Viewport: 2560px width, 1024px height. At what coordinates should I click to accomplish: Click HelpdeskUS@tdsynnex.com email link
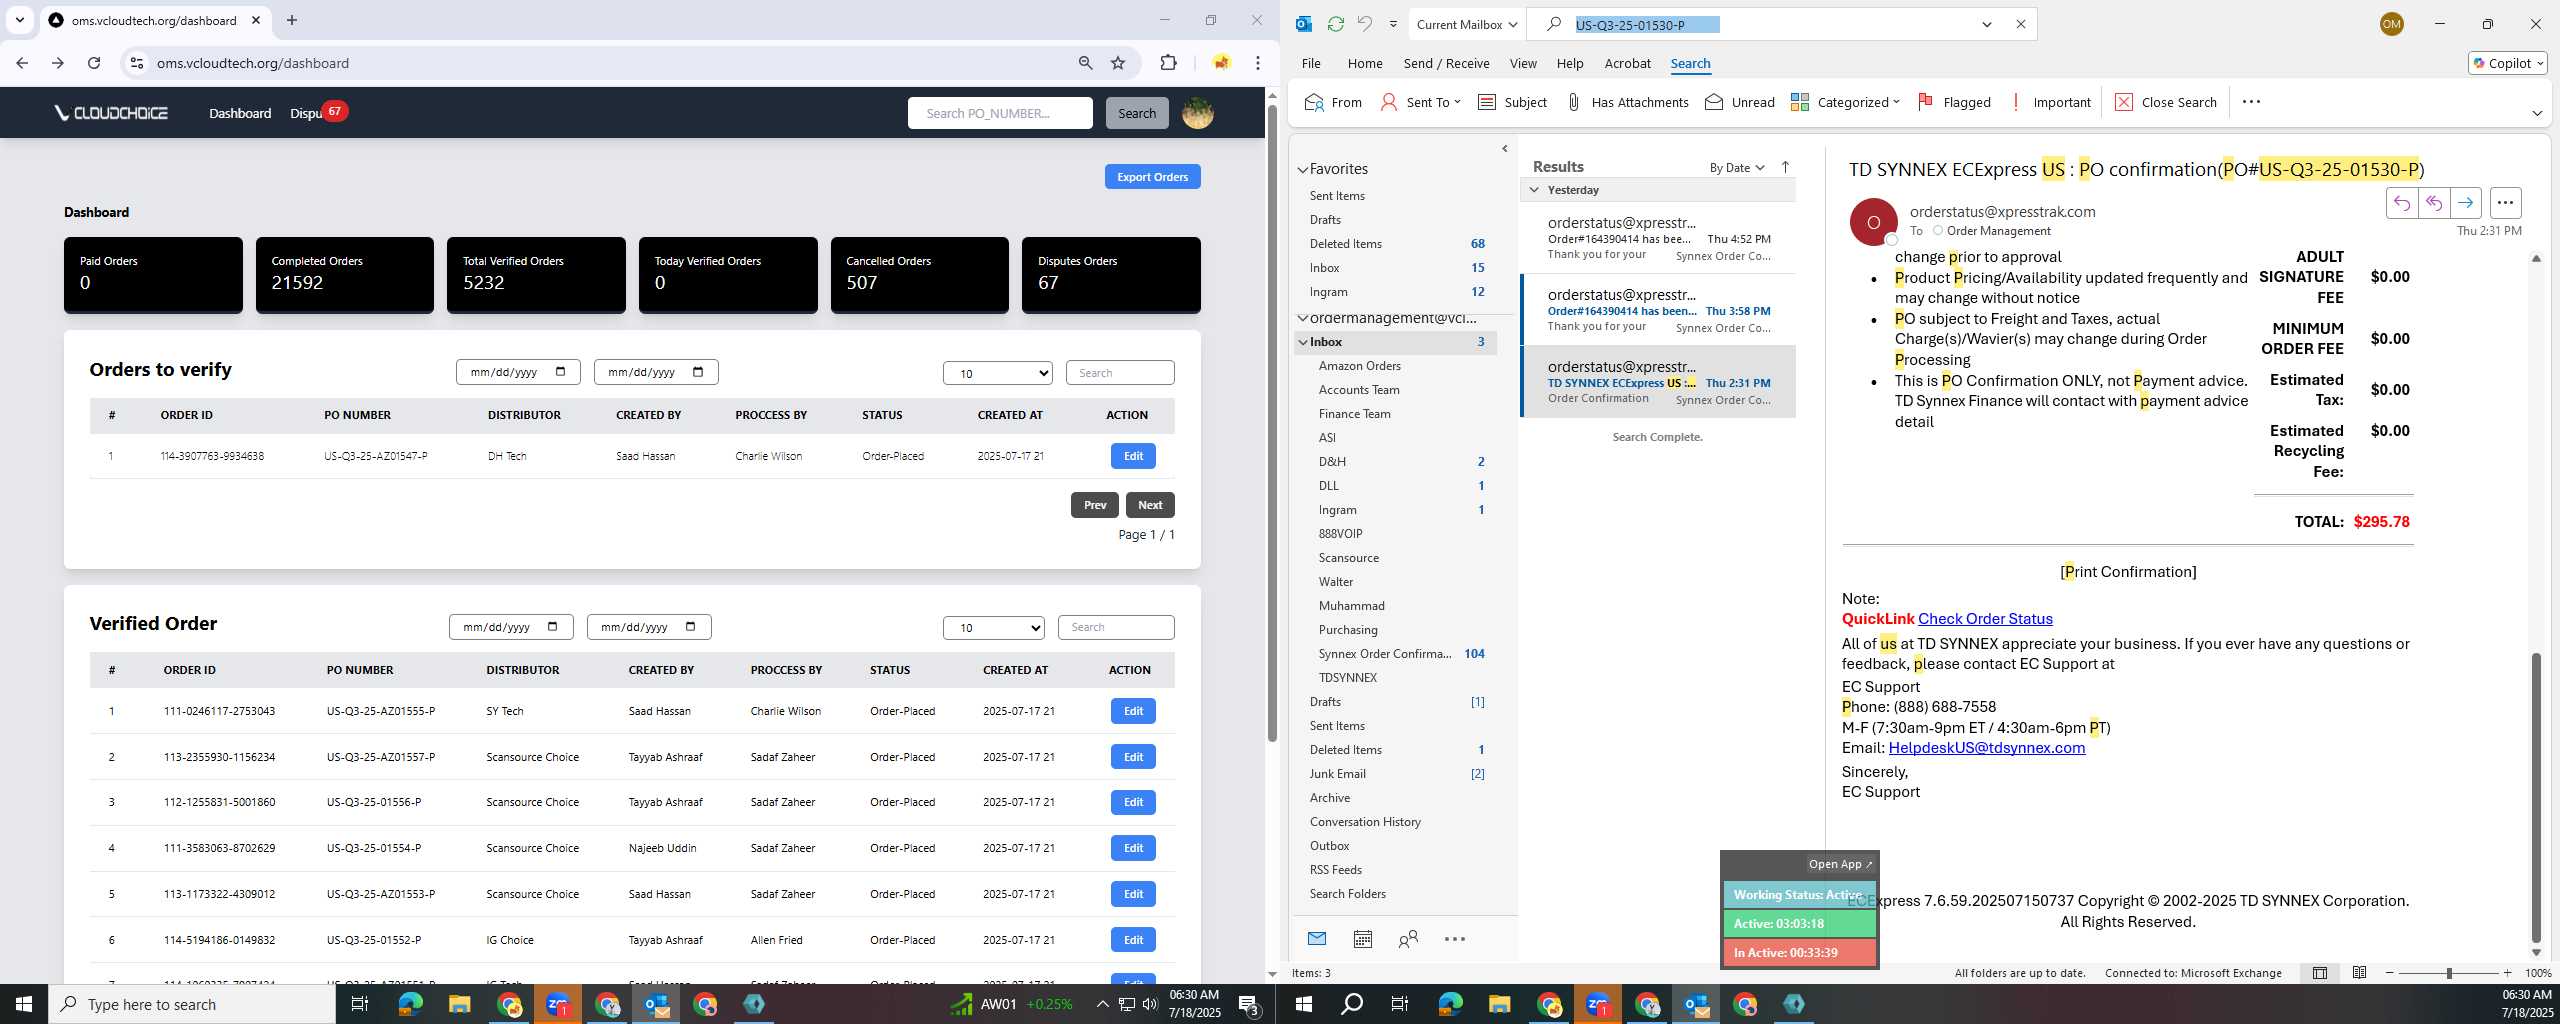click(1986, 748)
